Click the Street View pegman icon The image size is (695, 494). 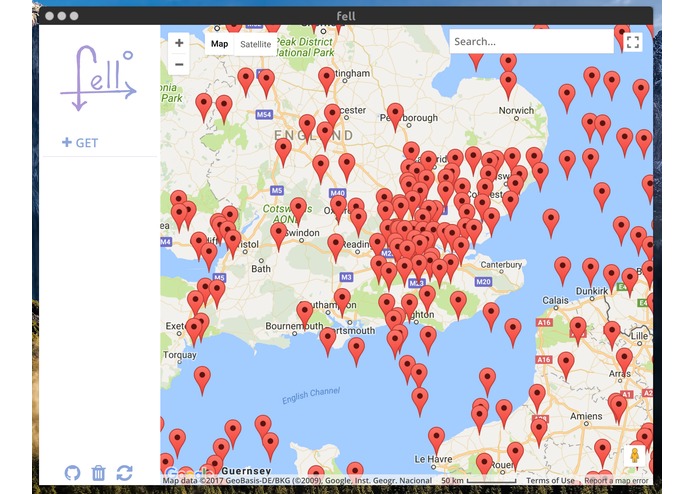635,455
